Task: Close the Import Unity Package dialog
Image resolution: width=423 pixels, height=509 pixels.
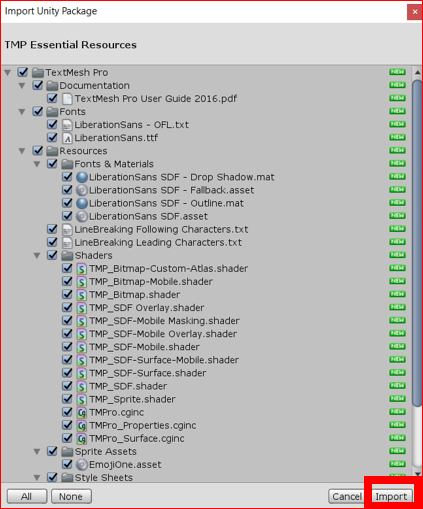Action: 415,12
